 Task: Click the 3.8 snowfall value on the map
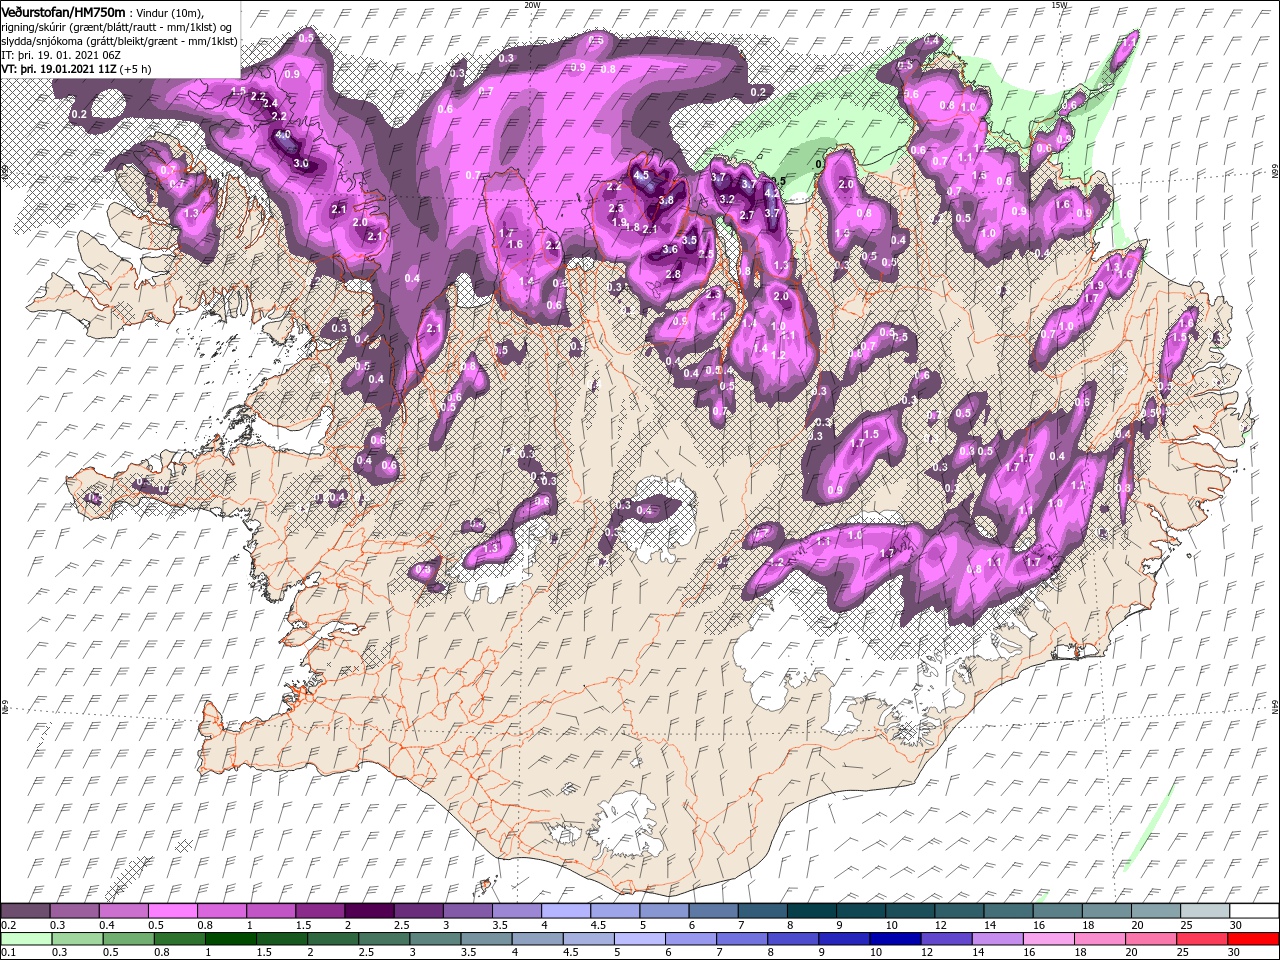667,200
